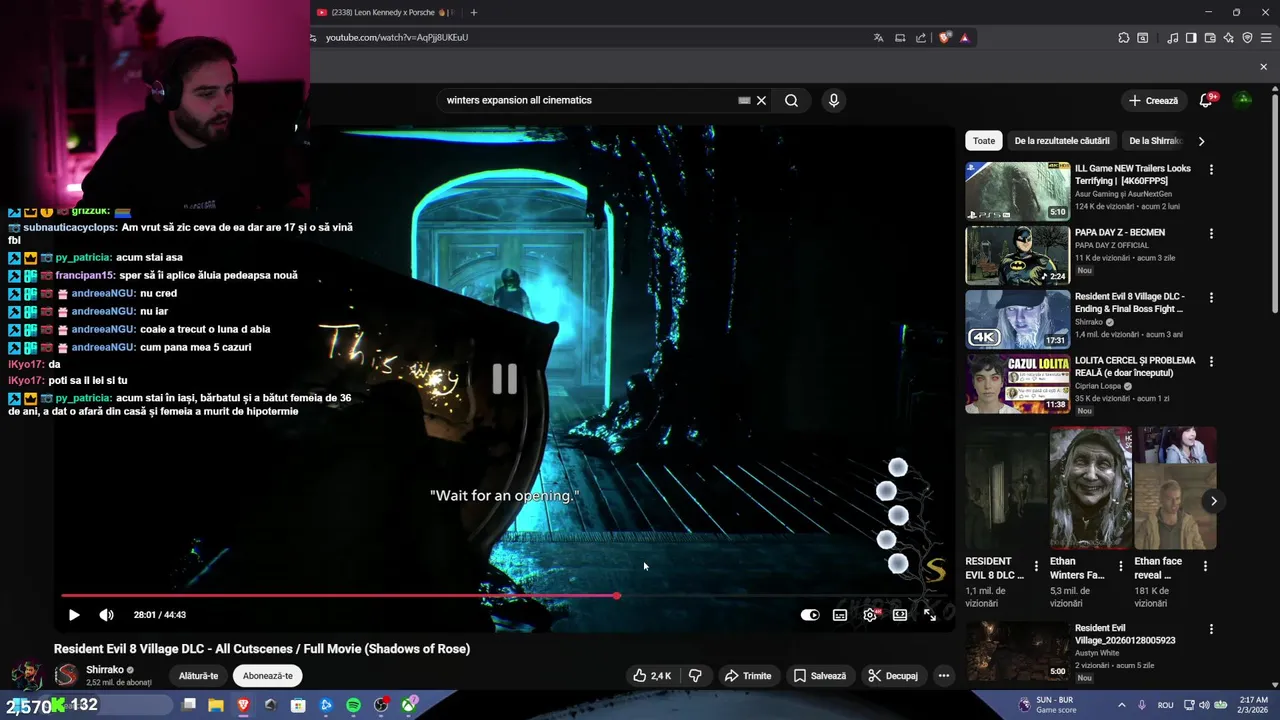The image size is (1280, 720).
Task: Expand filter chips with right arrow
Action: click(1201, 141)
